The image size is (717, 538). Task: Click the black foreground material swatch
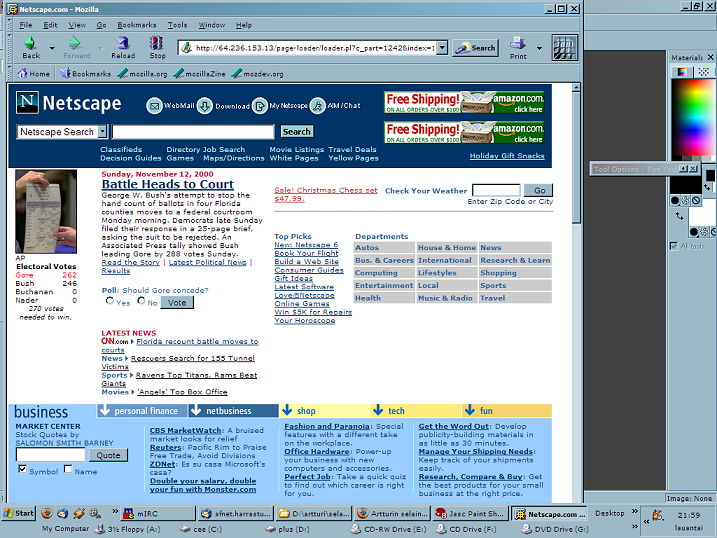coord(685,184)
